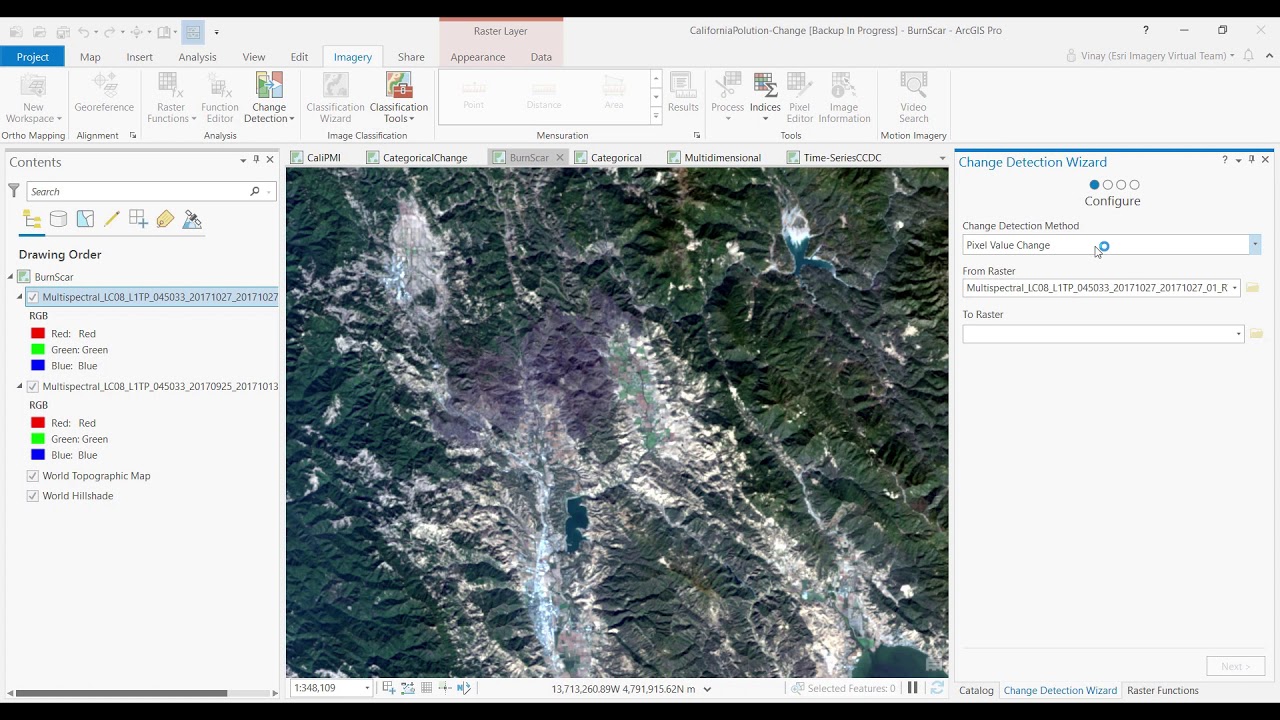Switch Contents to List By Selection

(85, 220)
